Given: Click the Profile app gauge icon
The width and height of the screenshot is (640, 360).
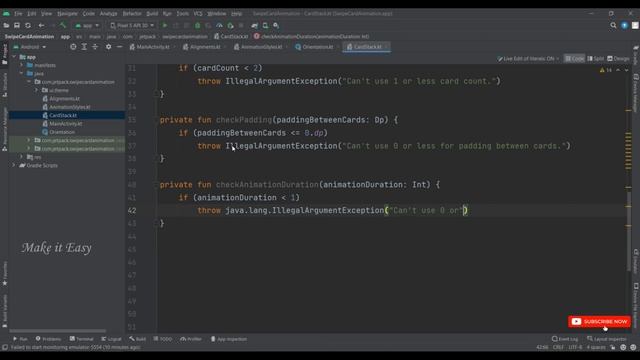Looking at the screenshot, I should [x=219, y=25].
